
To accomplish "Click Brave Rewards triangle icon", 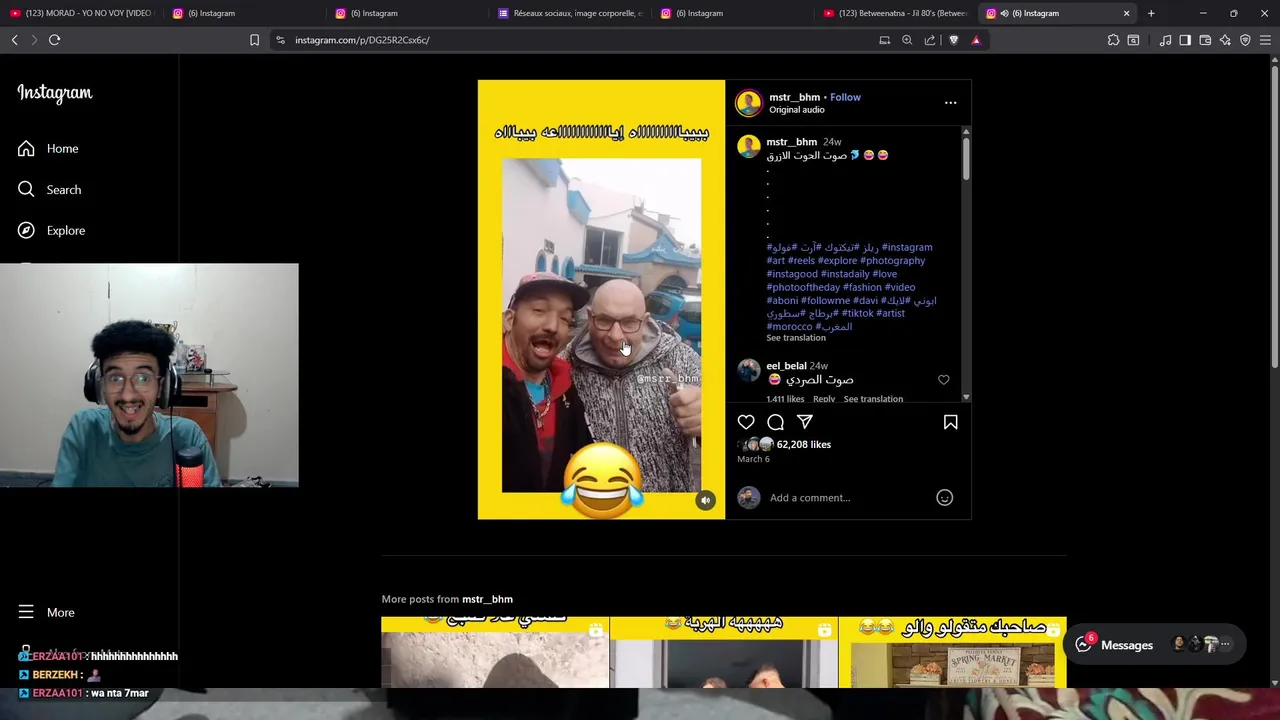I will click(976, 40).
